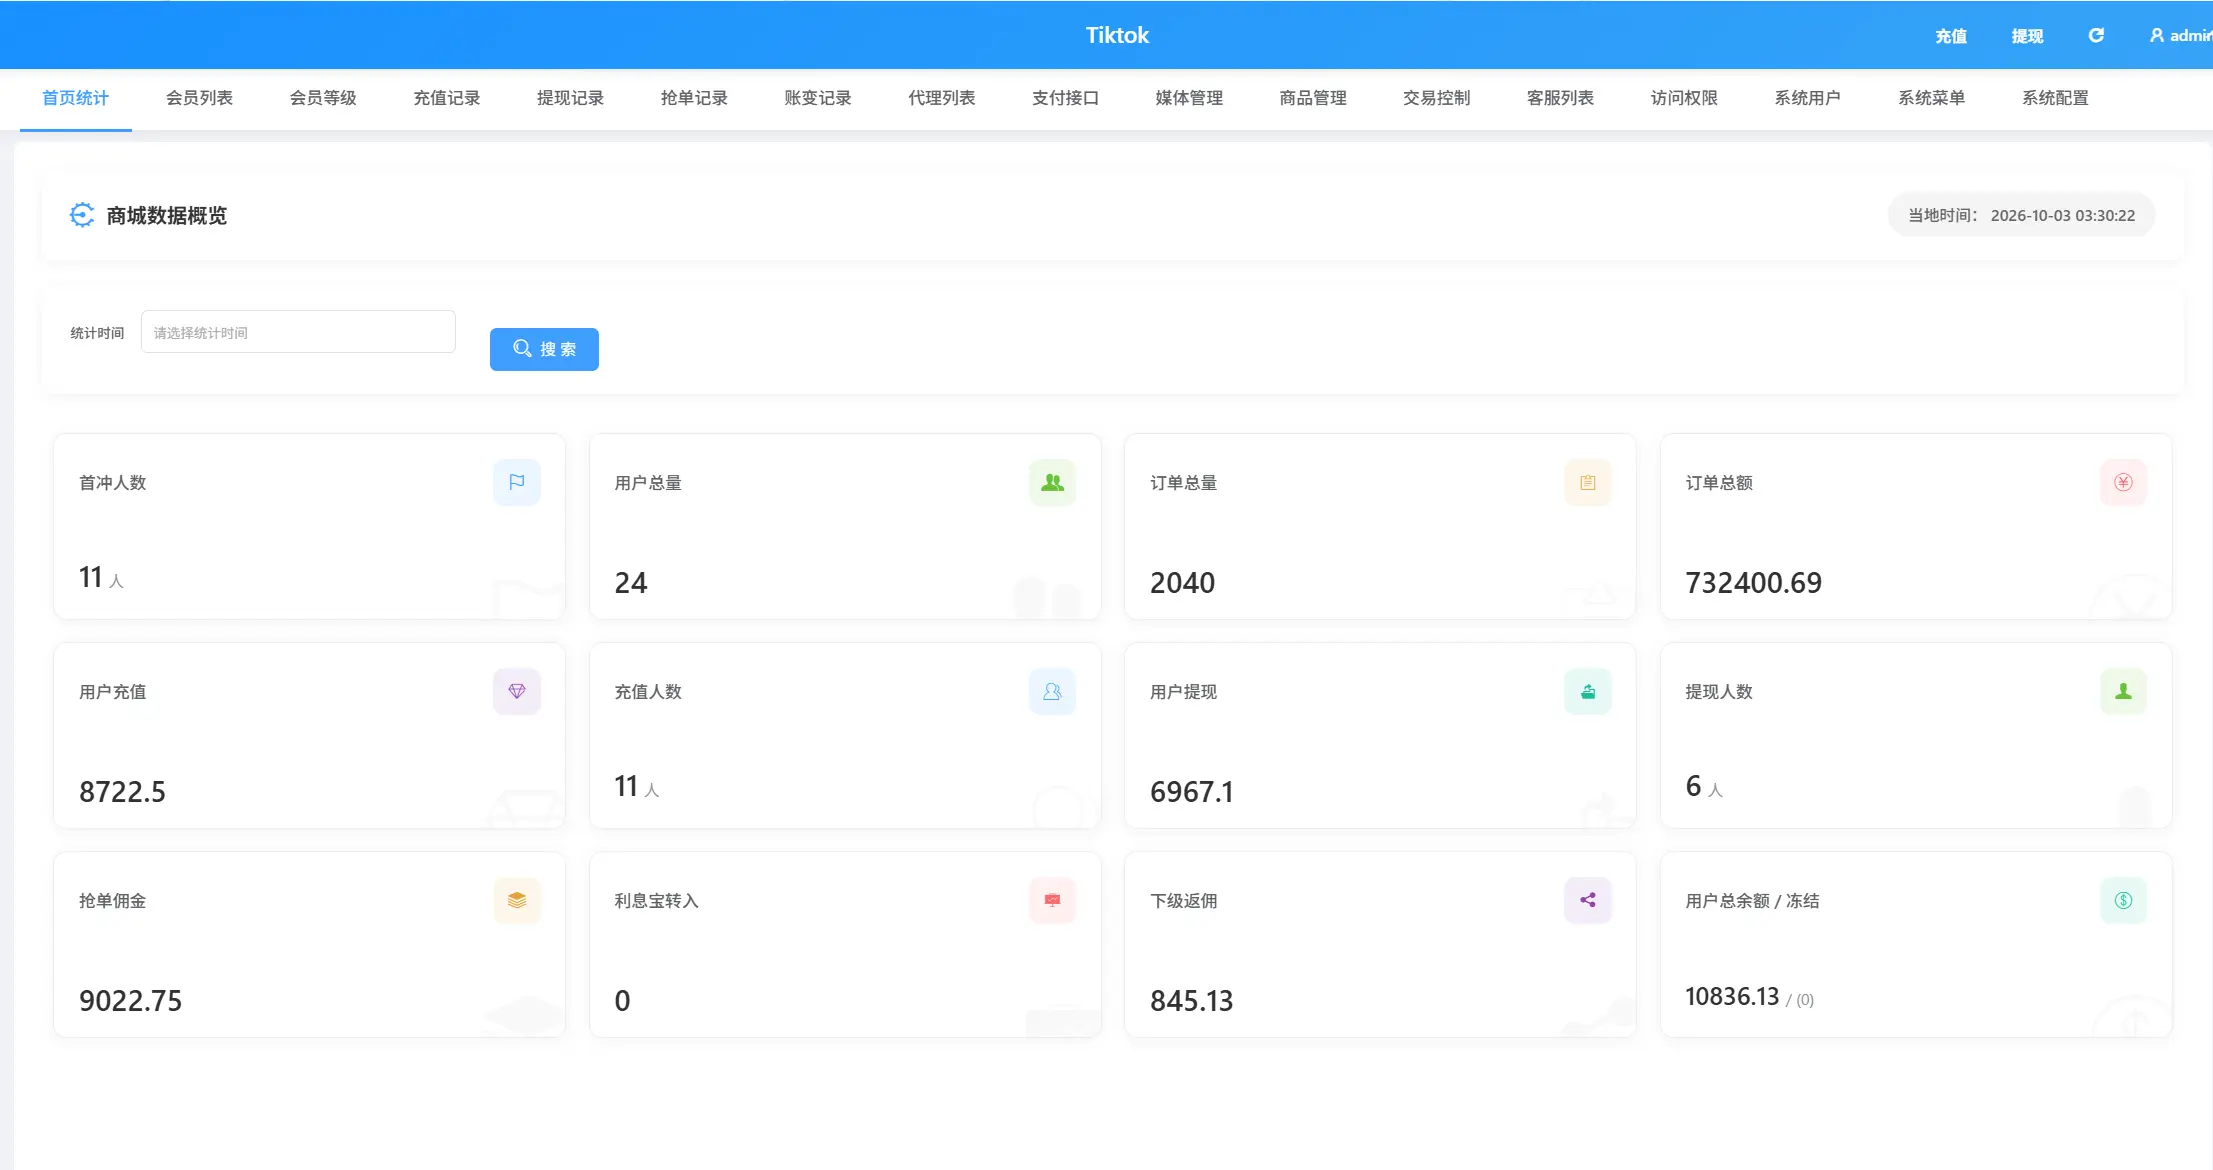Screen dimensions: 2213x1170
Task: Open the 账变记录 tab
Action: [818, 98]
